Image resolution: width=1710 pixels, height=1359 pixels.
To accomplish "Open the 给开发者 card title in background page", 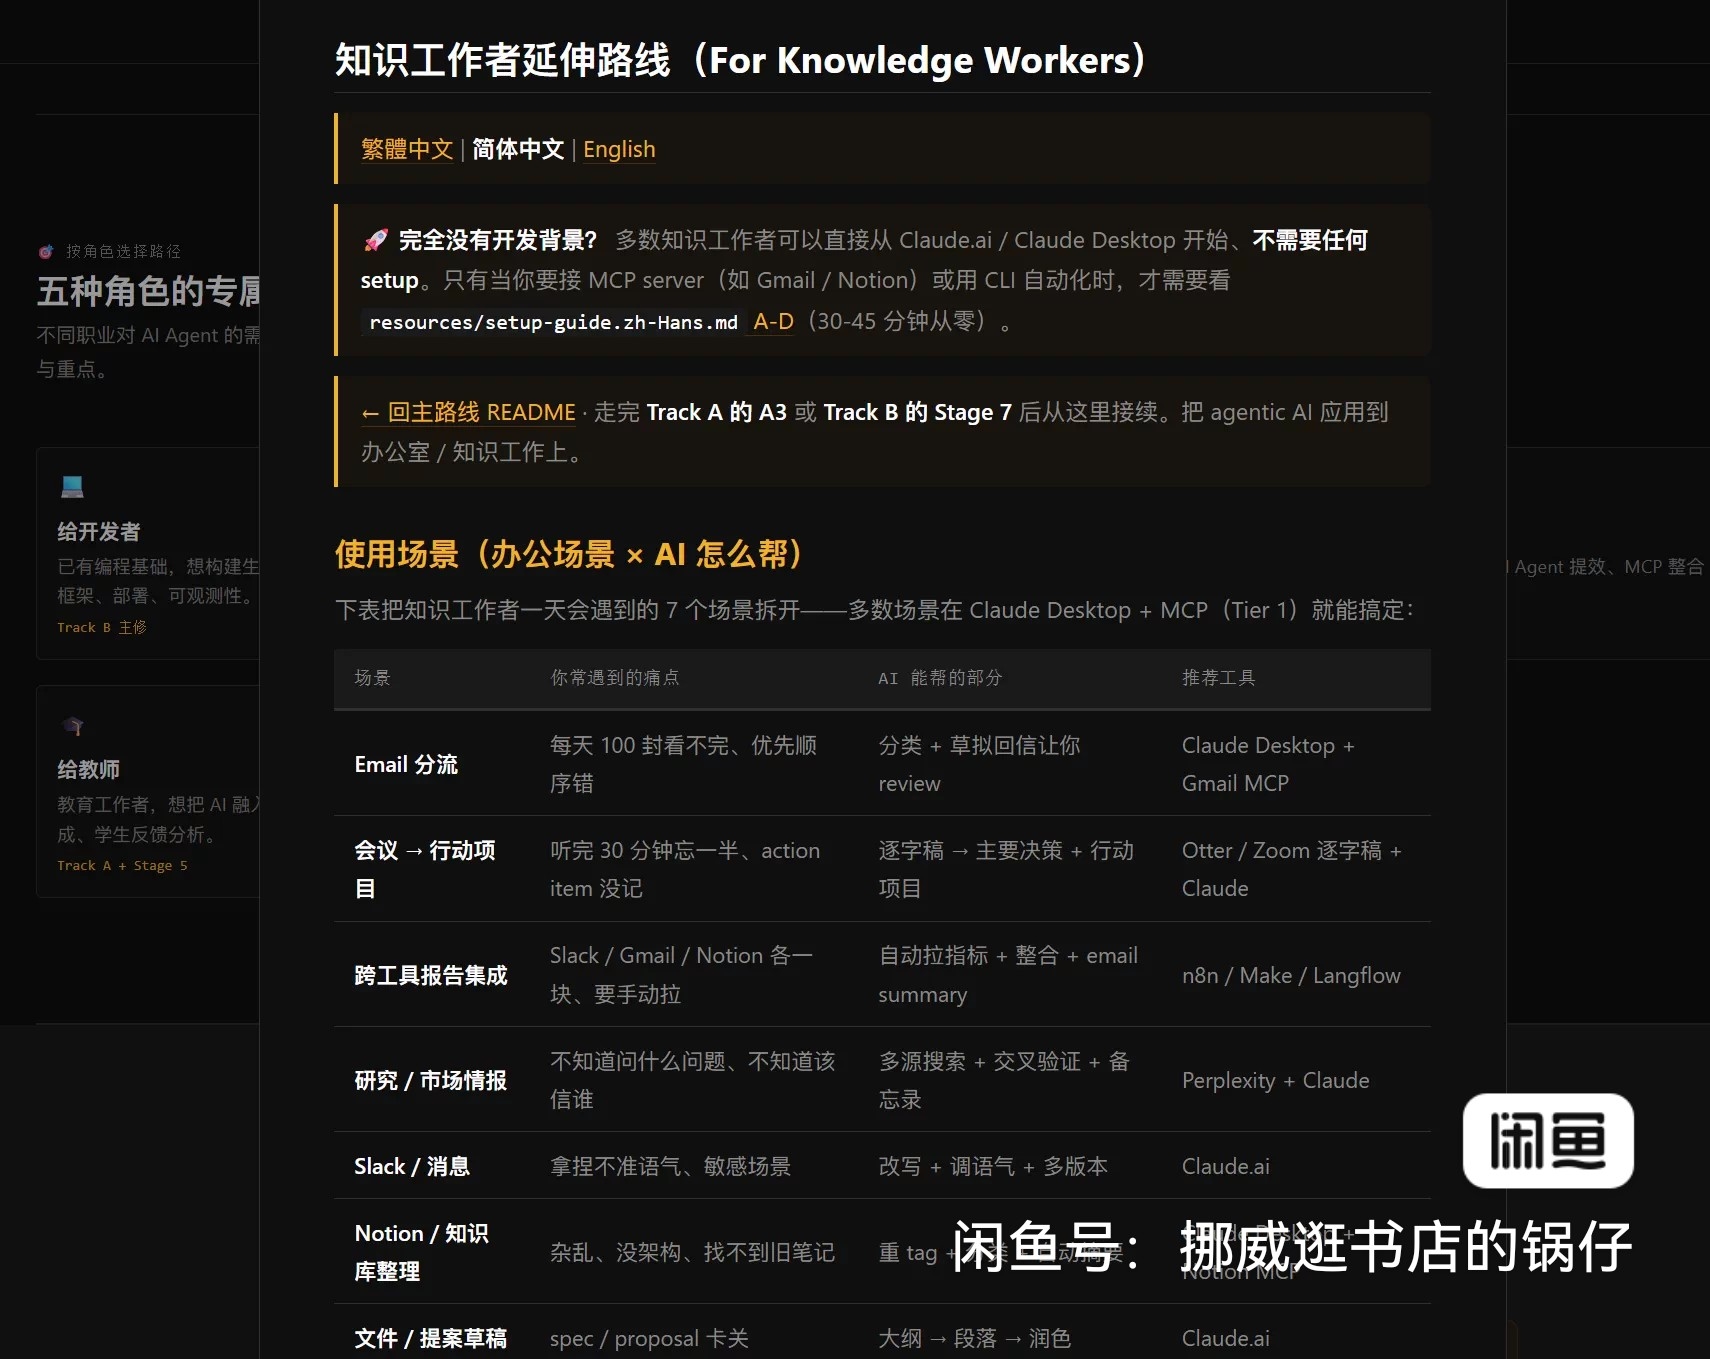I will [99, 531].
